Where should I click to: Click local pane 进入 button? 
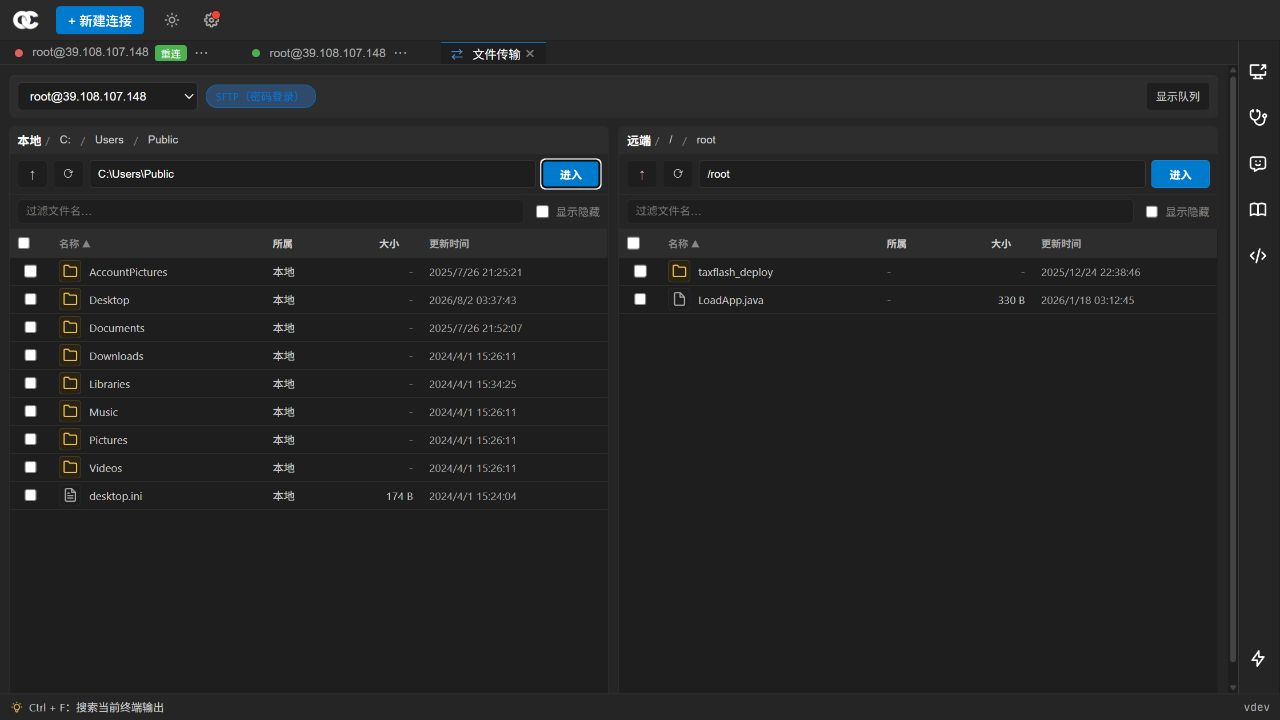tap(571, 174)
